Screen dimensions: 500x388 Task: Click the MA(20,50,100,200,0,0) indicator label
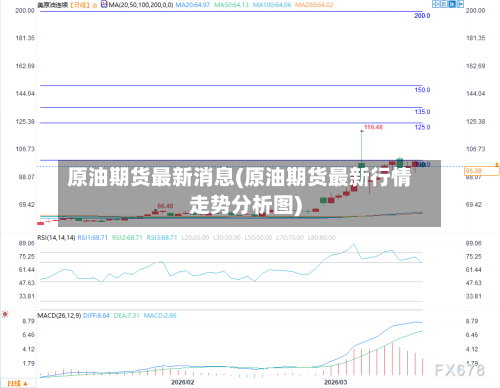click(141, 5)
